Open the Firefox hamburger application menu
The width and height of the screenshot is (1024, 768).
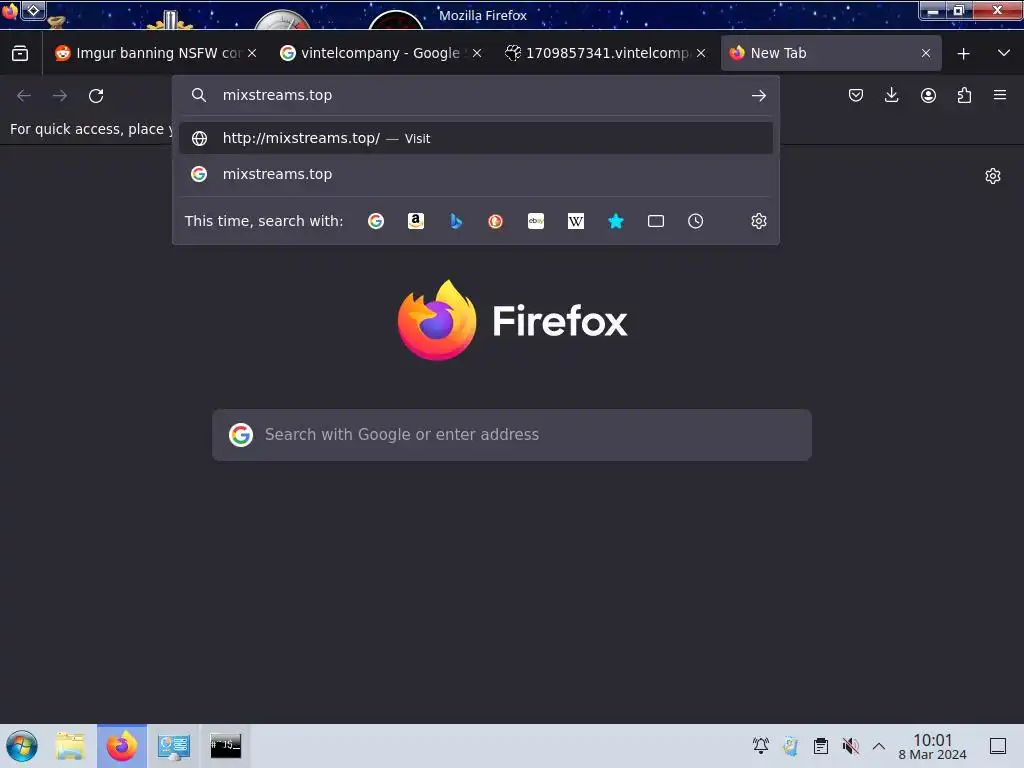pyautogui.click(x=1000, y=95)
